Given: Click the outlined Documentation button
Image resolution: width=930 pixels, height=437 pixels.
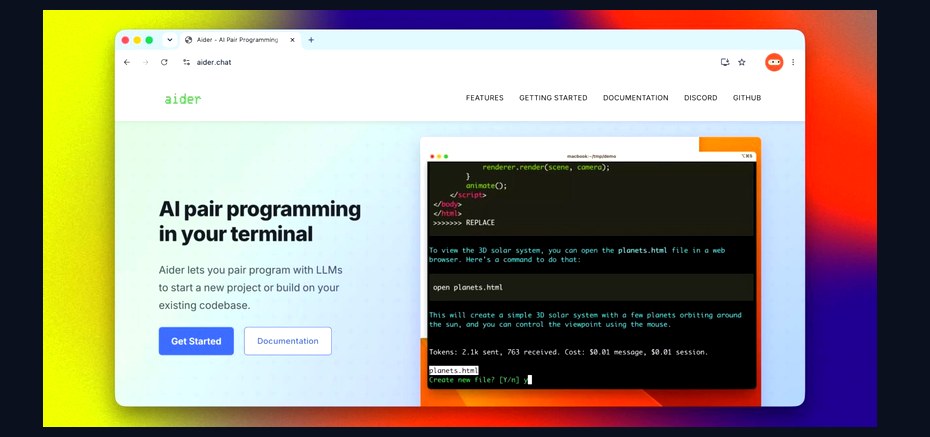Looking at the screenshot, I should click(288, 341).
